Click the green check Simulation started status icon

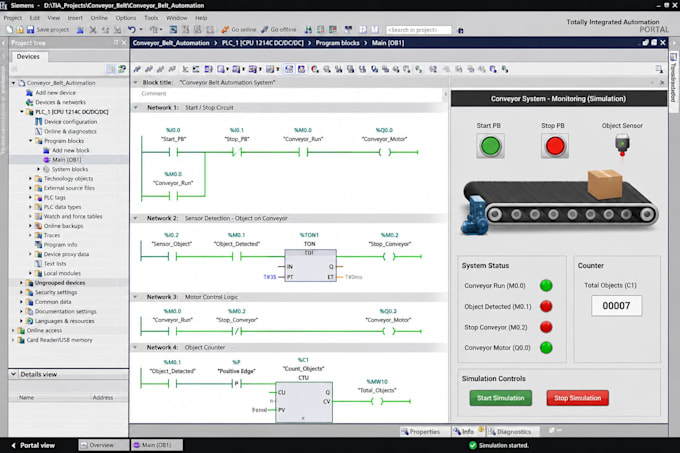(x=473, y=445)
